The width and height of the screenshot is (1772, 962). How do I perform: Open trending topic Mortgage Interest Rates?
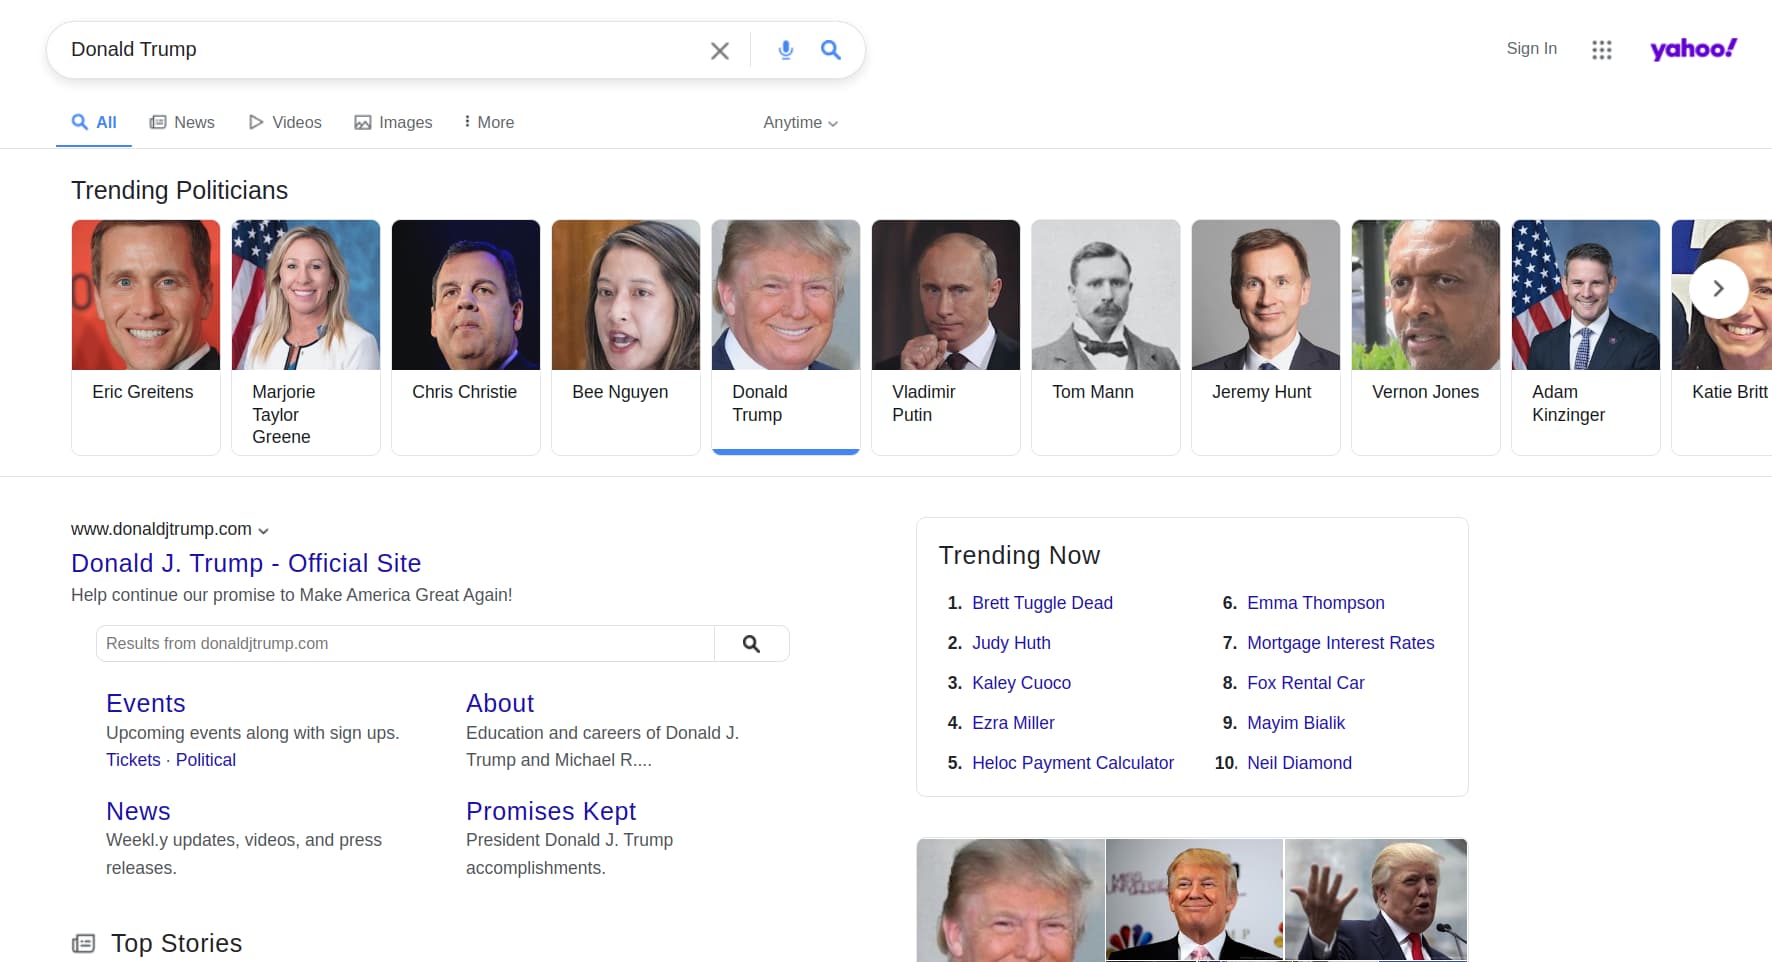point(1341,643)
